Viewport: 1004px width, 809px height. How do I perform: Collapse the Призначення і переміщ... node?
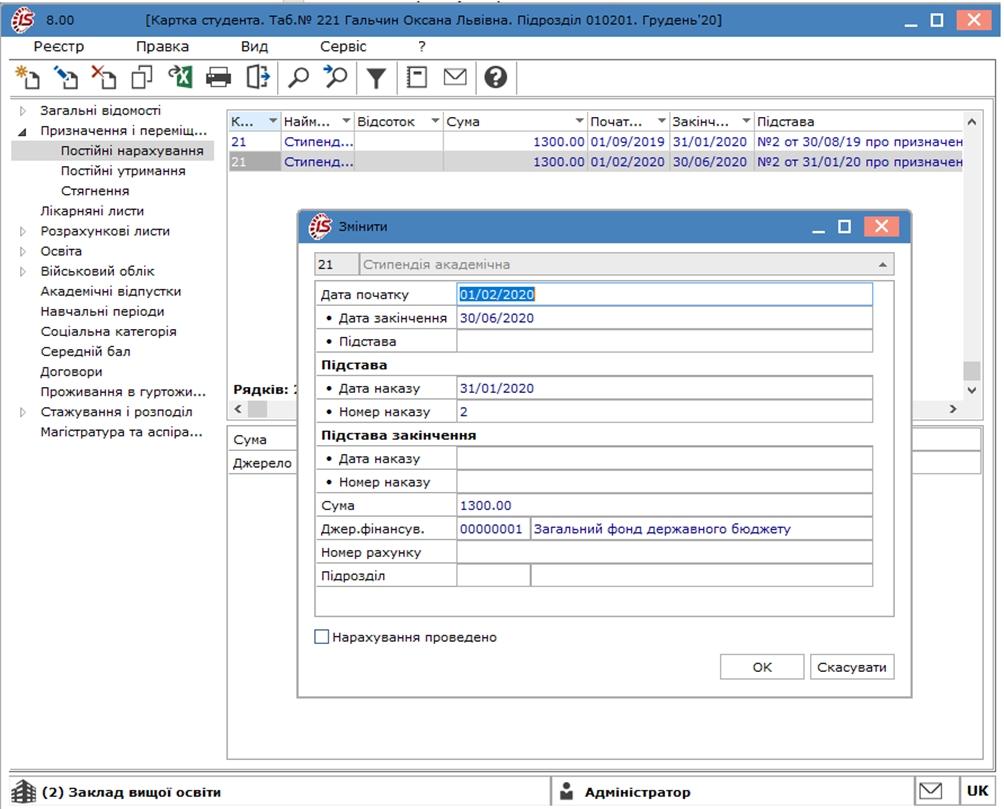point(23,131)
